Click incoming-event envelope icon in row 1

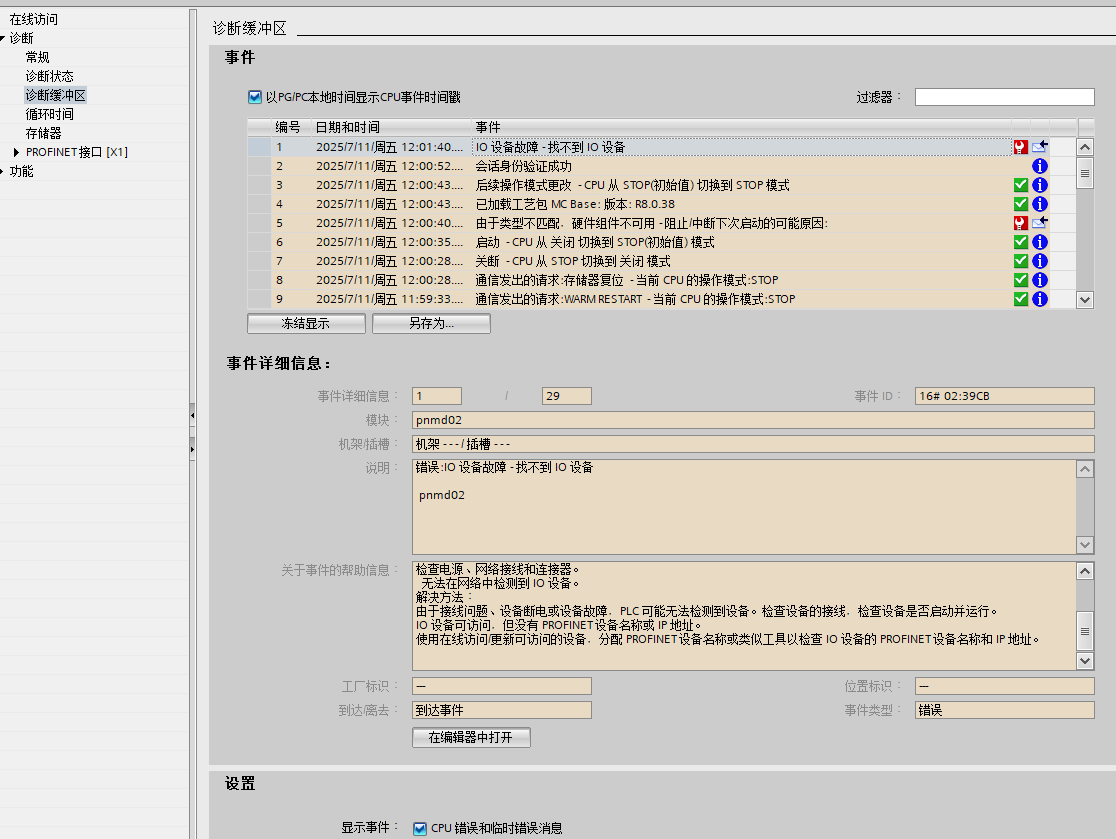click(1039, 147)
